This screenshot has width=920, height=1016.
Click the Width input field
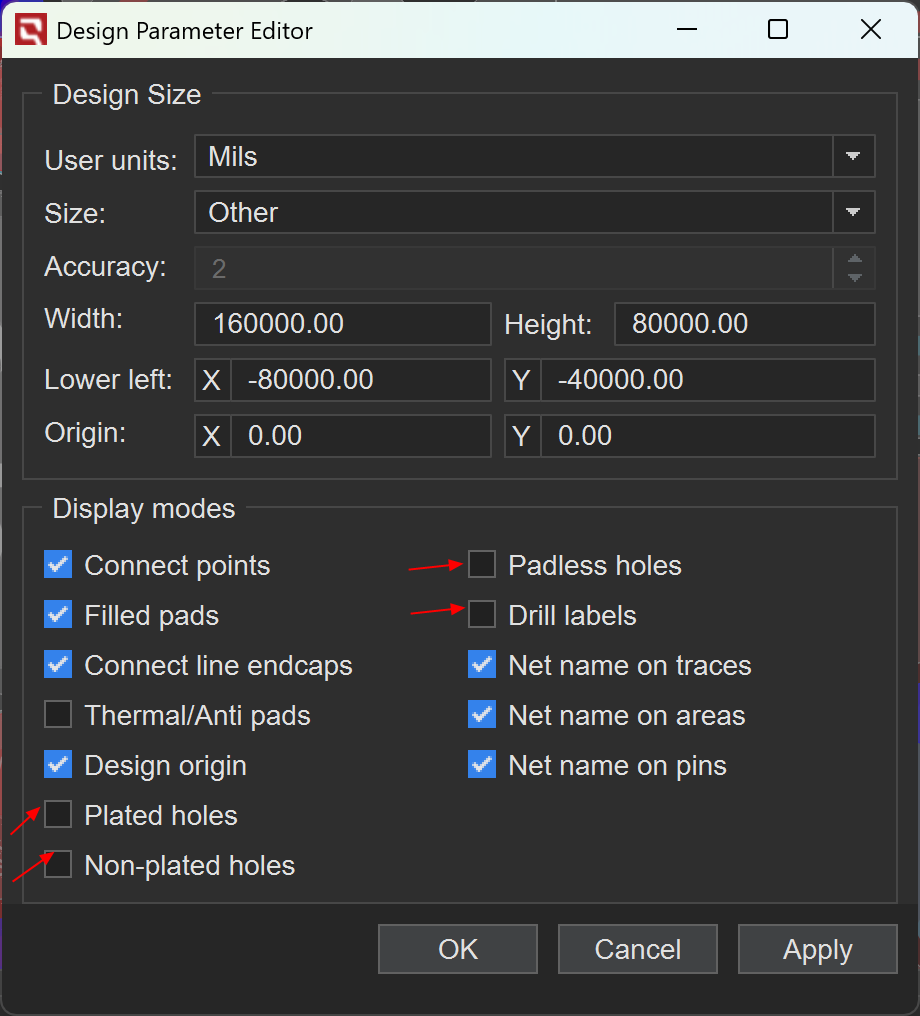pyautogui.click(x=342, y=324)
